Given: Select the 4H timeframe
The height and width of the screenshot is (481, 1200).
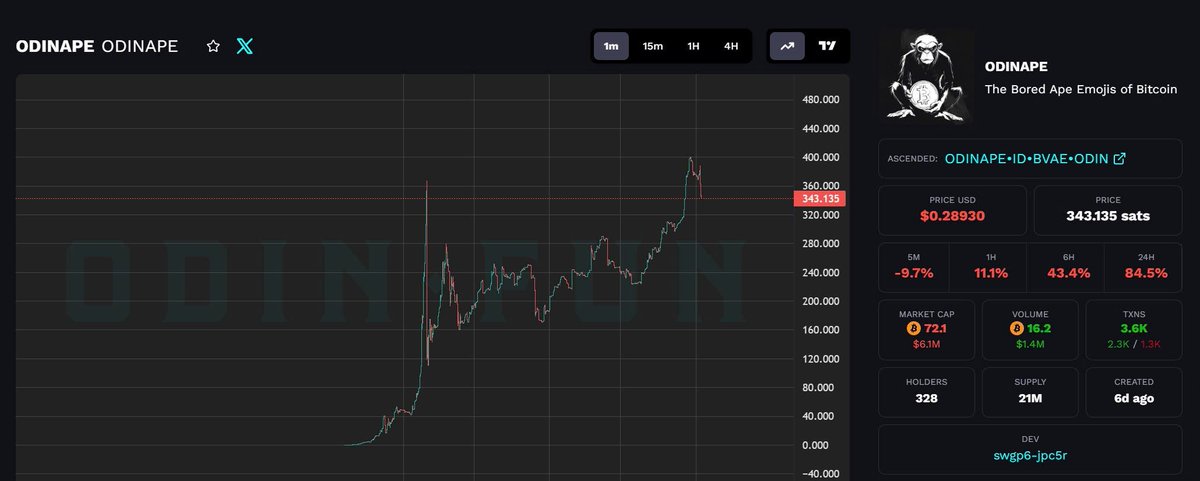Looking at the screenshot, I should [731, 46].
